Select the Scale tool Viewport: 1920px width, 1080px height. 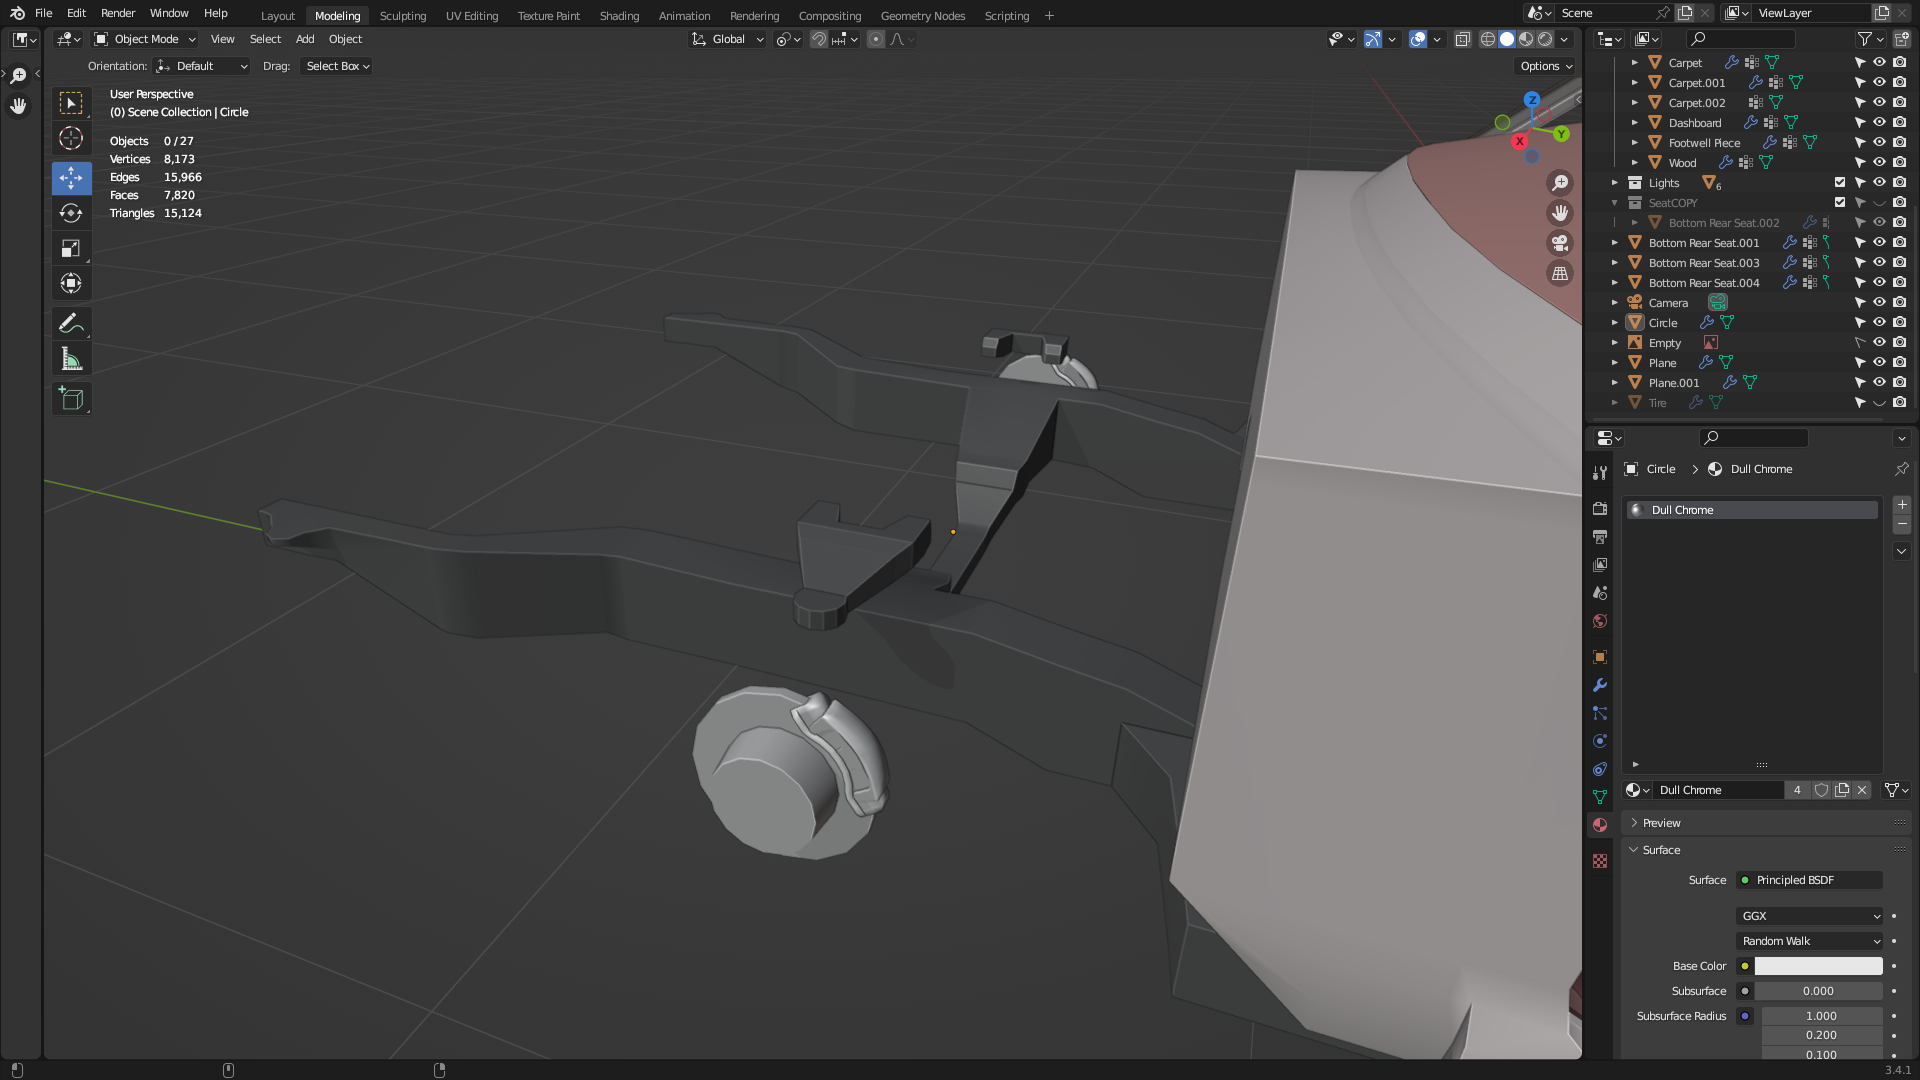pos(71,248)
